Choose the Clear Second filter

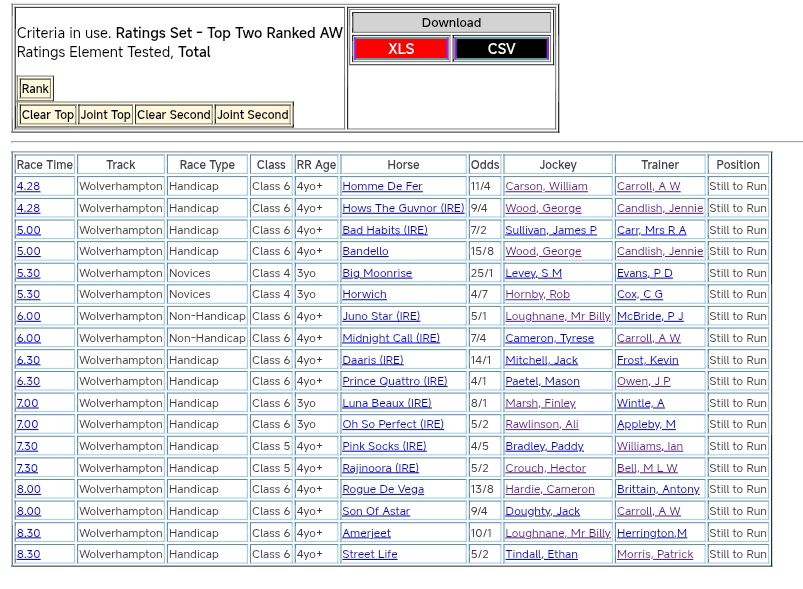point(174,115)
